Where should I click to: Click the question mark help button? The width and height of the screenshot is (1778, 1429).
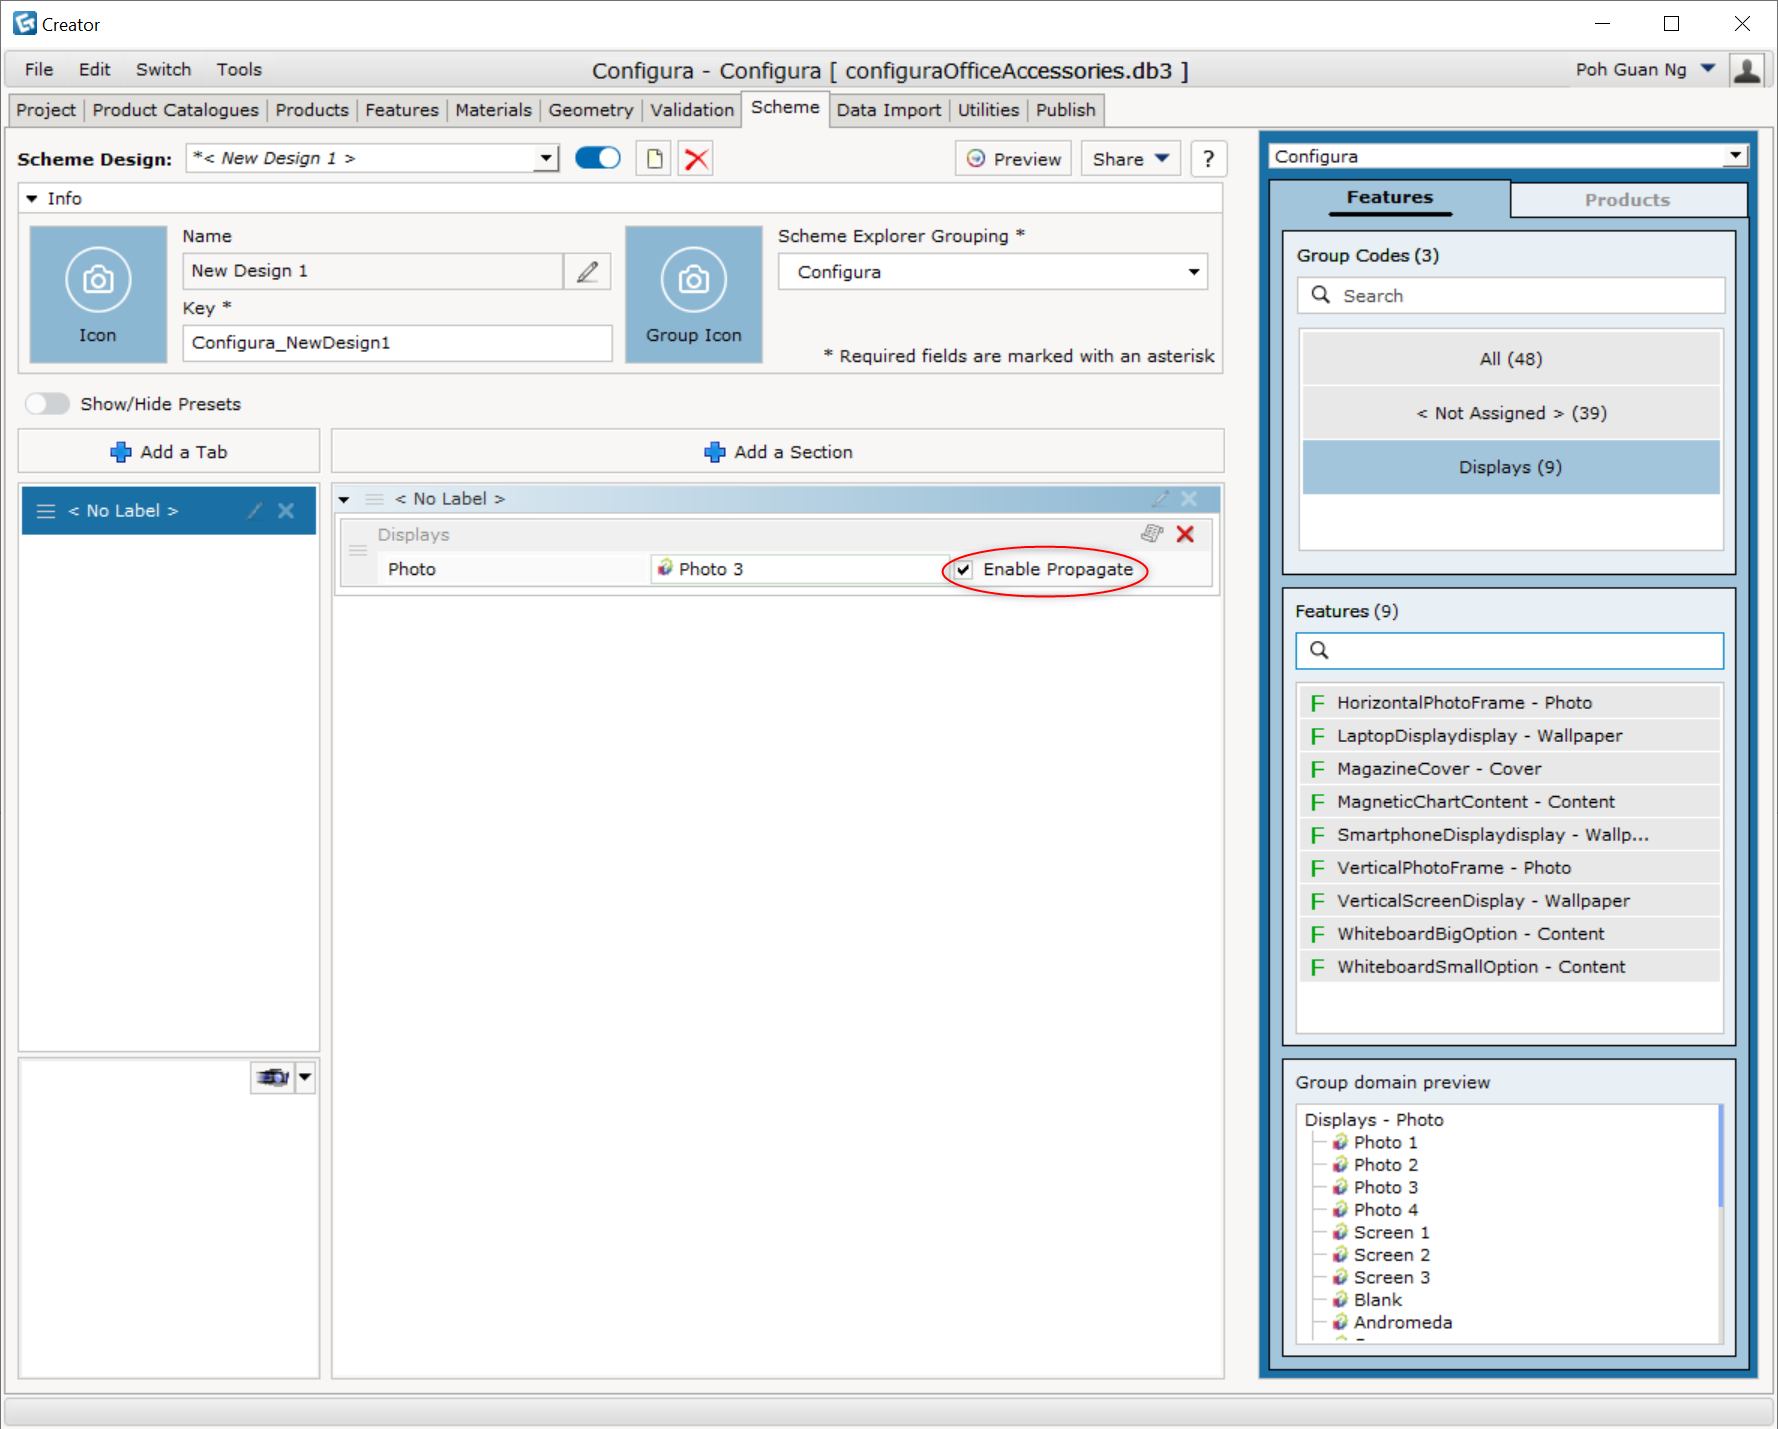coord(1208,159)
